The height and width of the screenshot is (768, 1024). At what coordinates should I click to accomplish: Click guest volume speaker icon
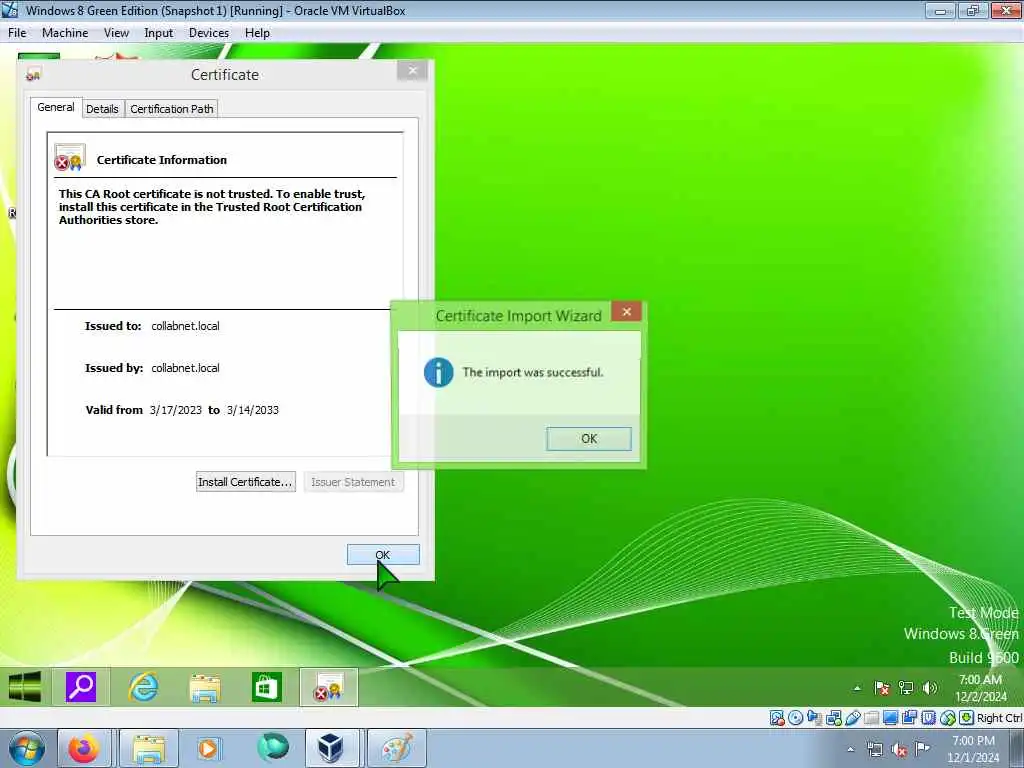pyautogui.click(x=930, y=688)
